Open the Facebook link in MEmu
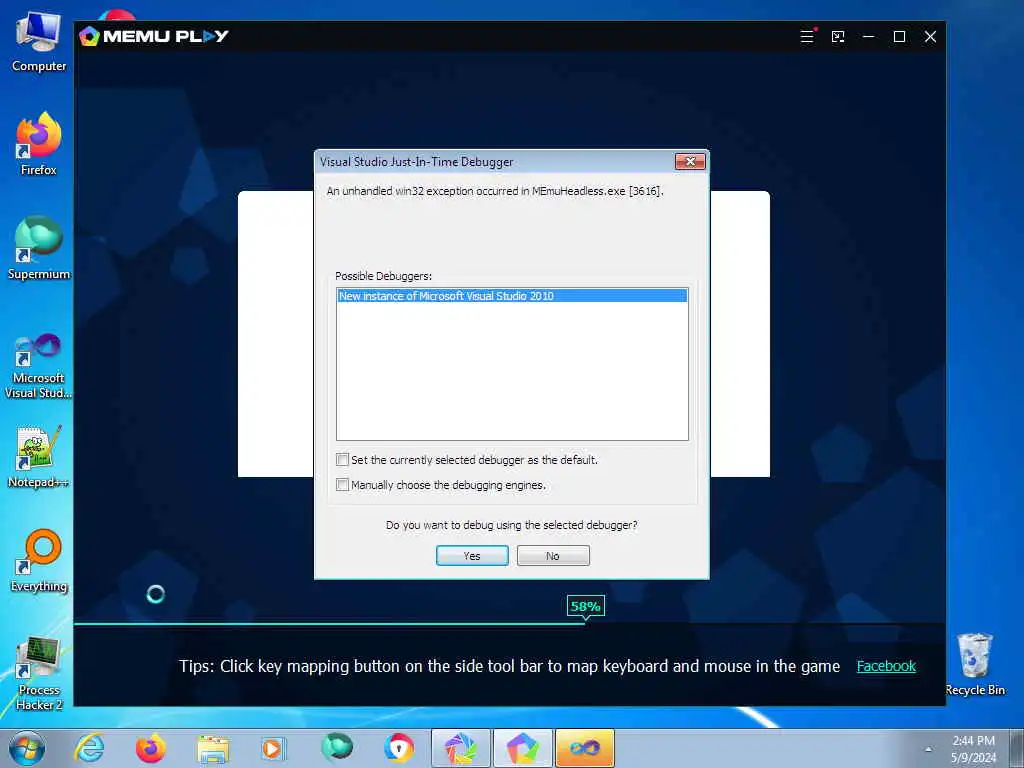This screenshot has width=1024, height=768. tap(886, 666)
